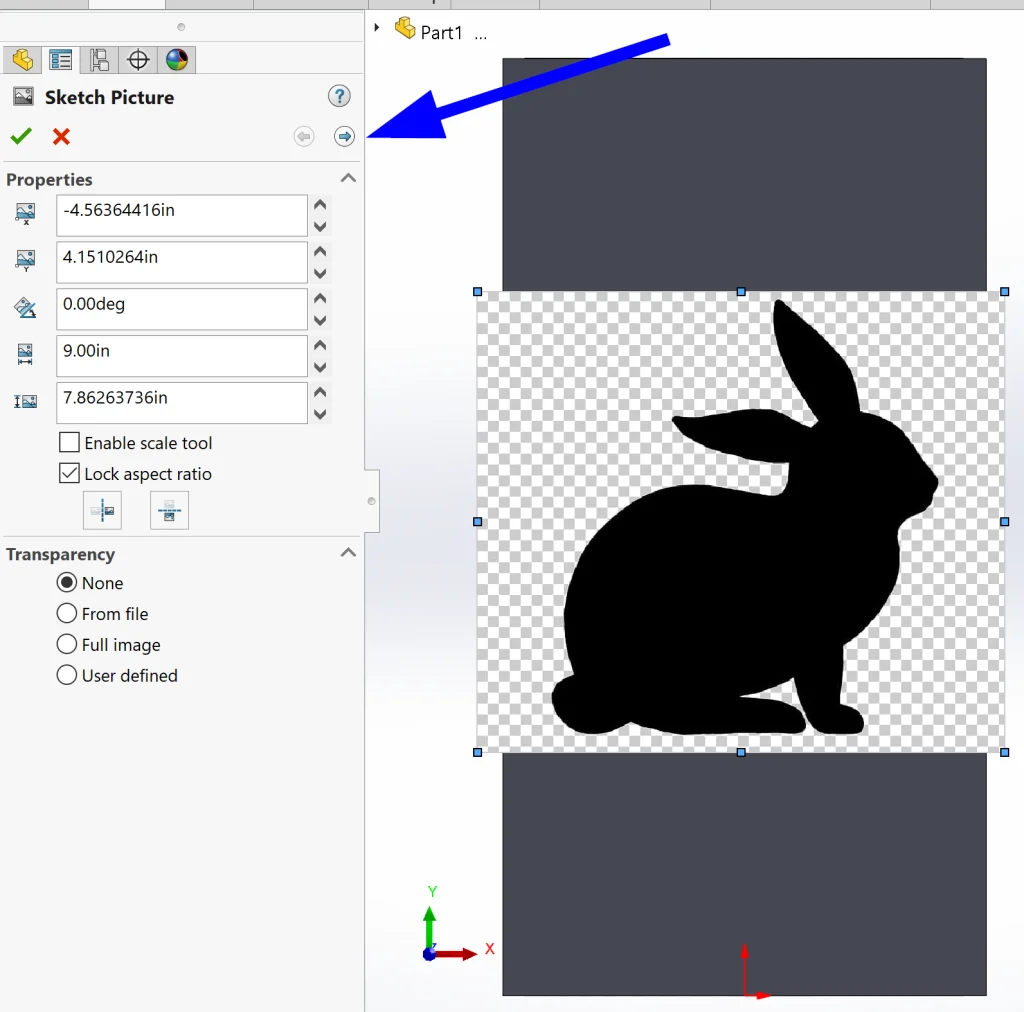Open Sketch Picture help question mark
This screenshot has height=1012, width=1024.
pyautogui.click(x=339, y=97)
